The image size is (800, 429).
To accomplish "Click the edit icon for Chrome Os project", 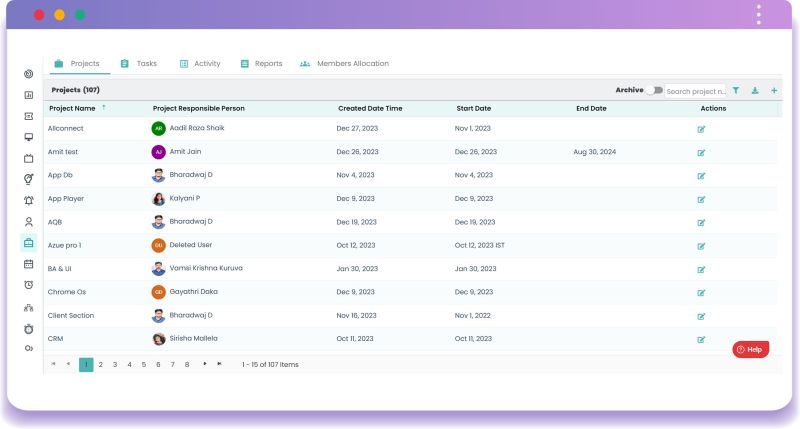I will [701, 292].
